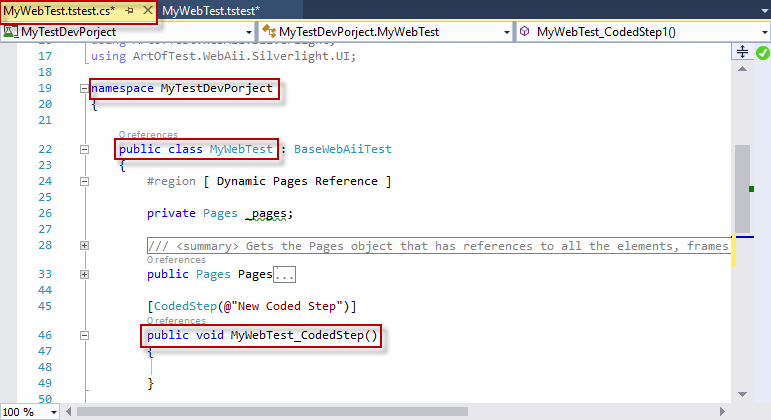
Task: Click the horizontal scrollbar right arrow
Action: (722, 411)
